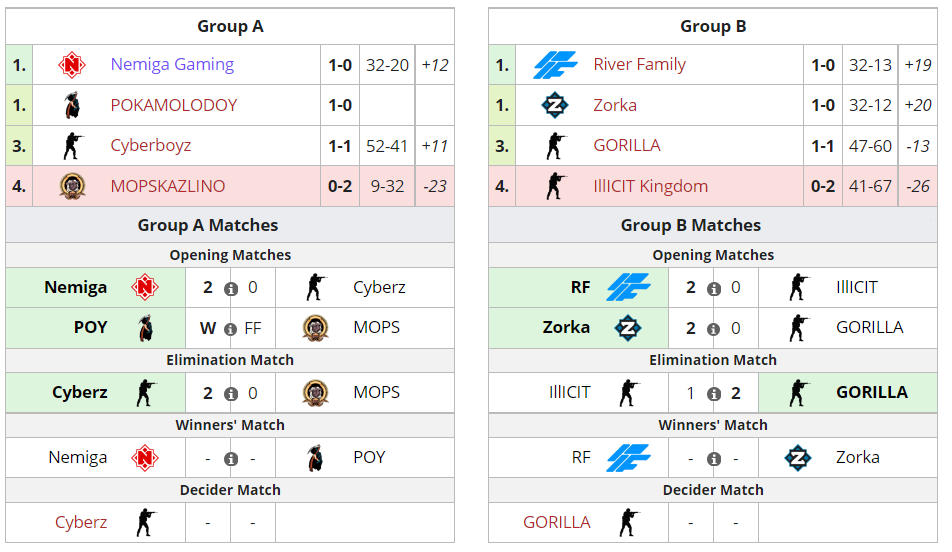Viewport: 952px width, 552px height.
Task: Click the Zorka logo in Group B standings
Action: click(x=555, y=105)
